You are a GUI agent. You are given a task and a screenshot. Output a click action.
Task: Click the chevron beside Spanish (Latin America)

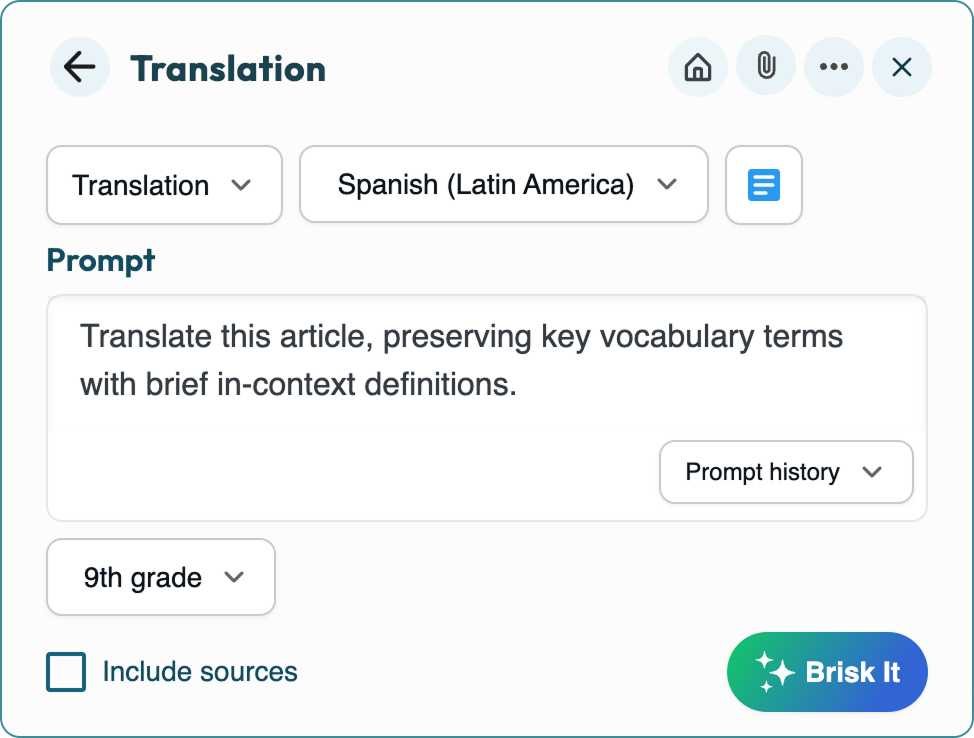click(667, 185)
